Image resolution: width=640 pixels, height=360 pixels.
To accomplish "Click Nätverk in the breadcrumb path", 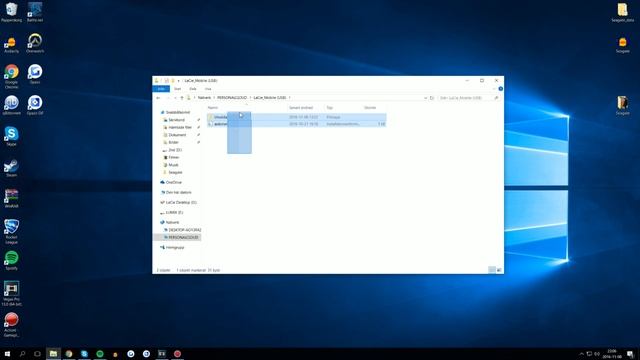I will (x=204, y=98).
